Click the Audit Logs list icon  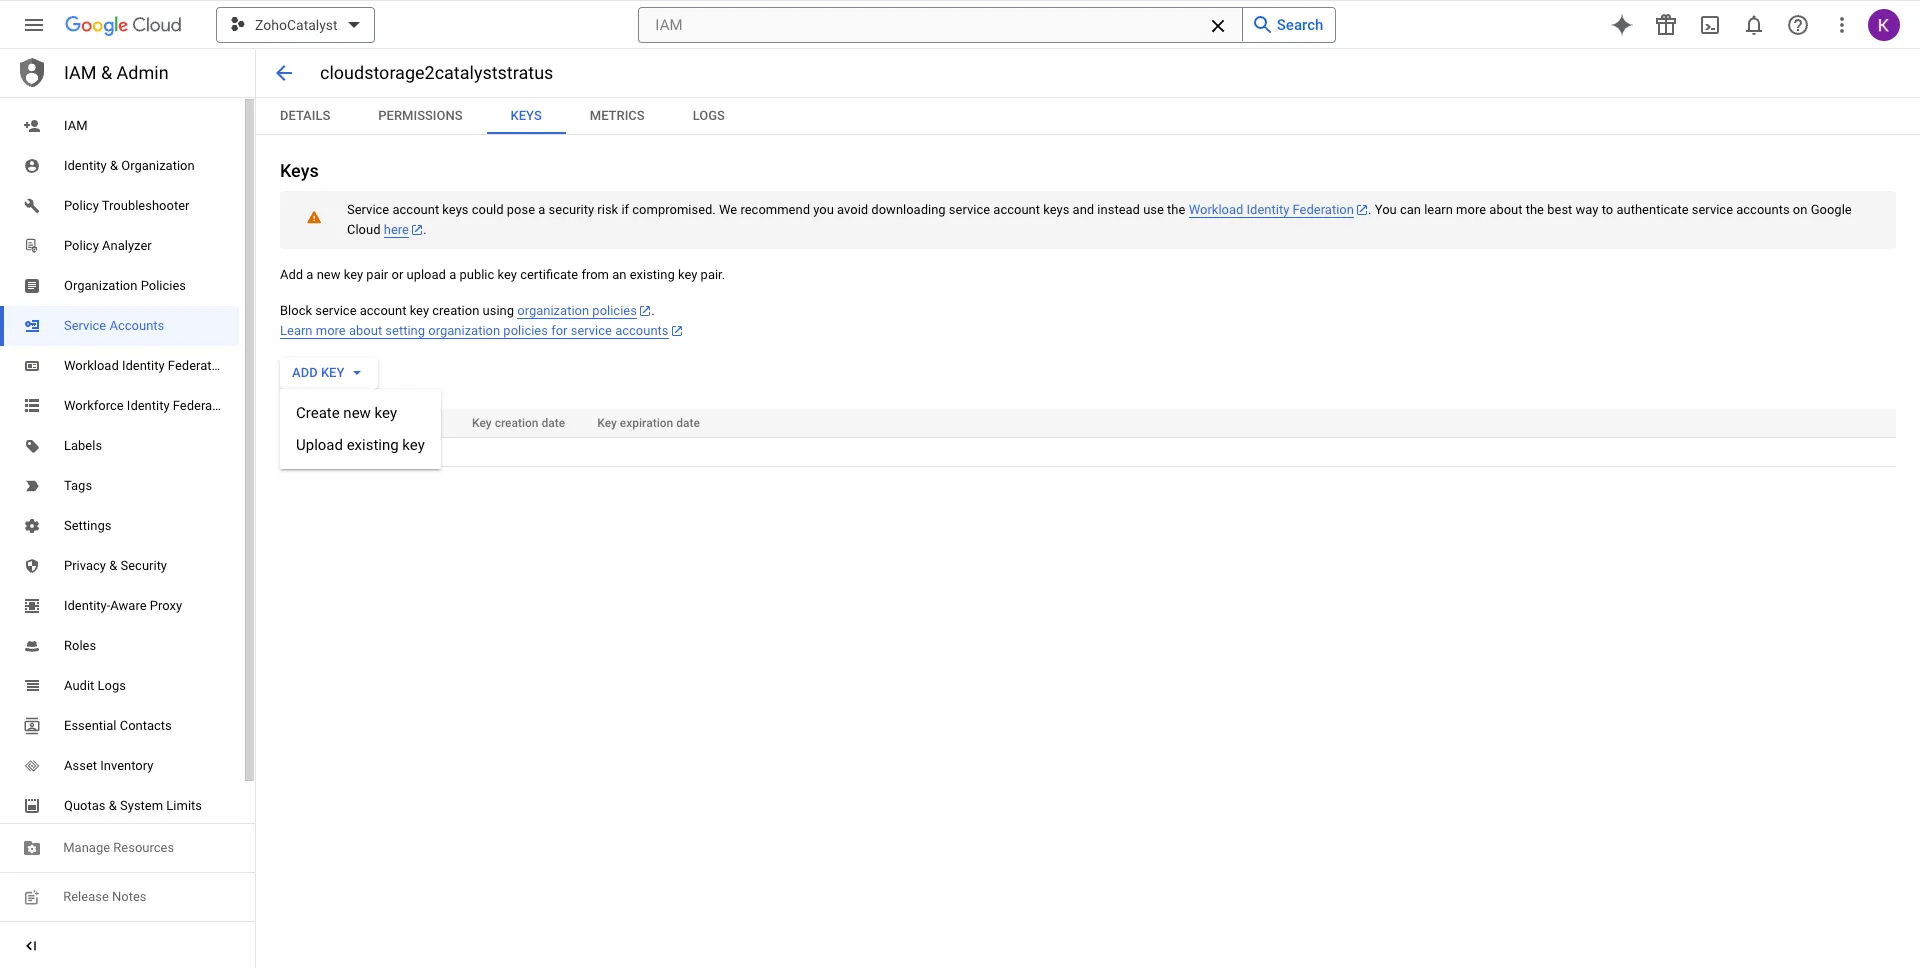(32, 686)
